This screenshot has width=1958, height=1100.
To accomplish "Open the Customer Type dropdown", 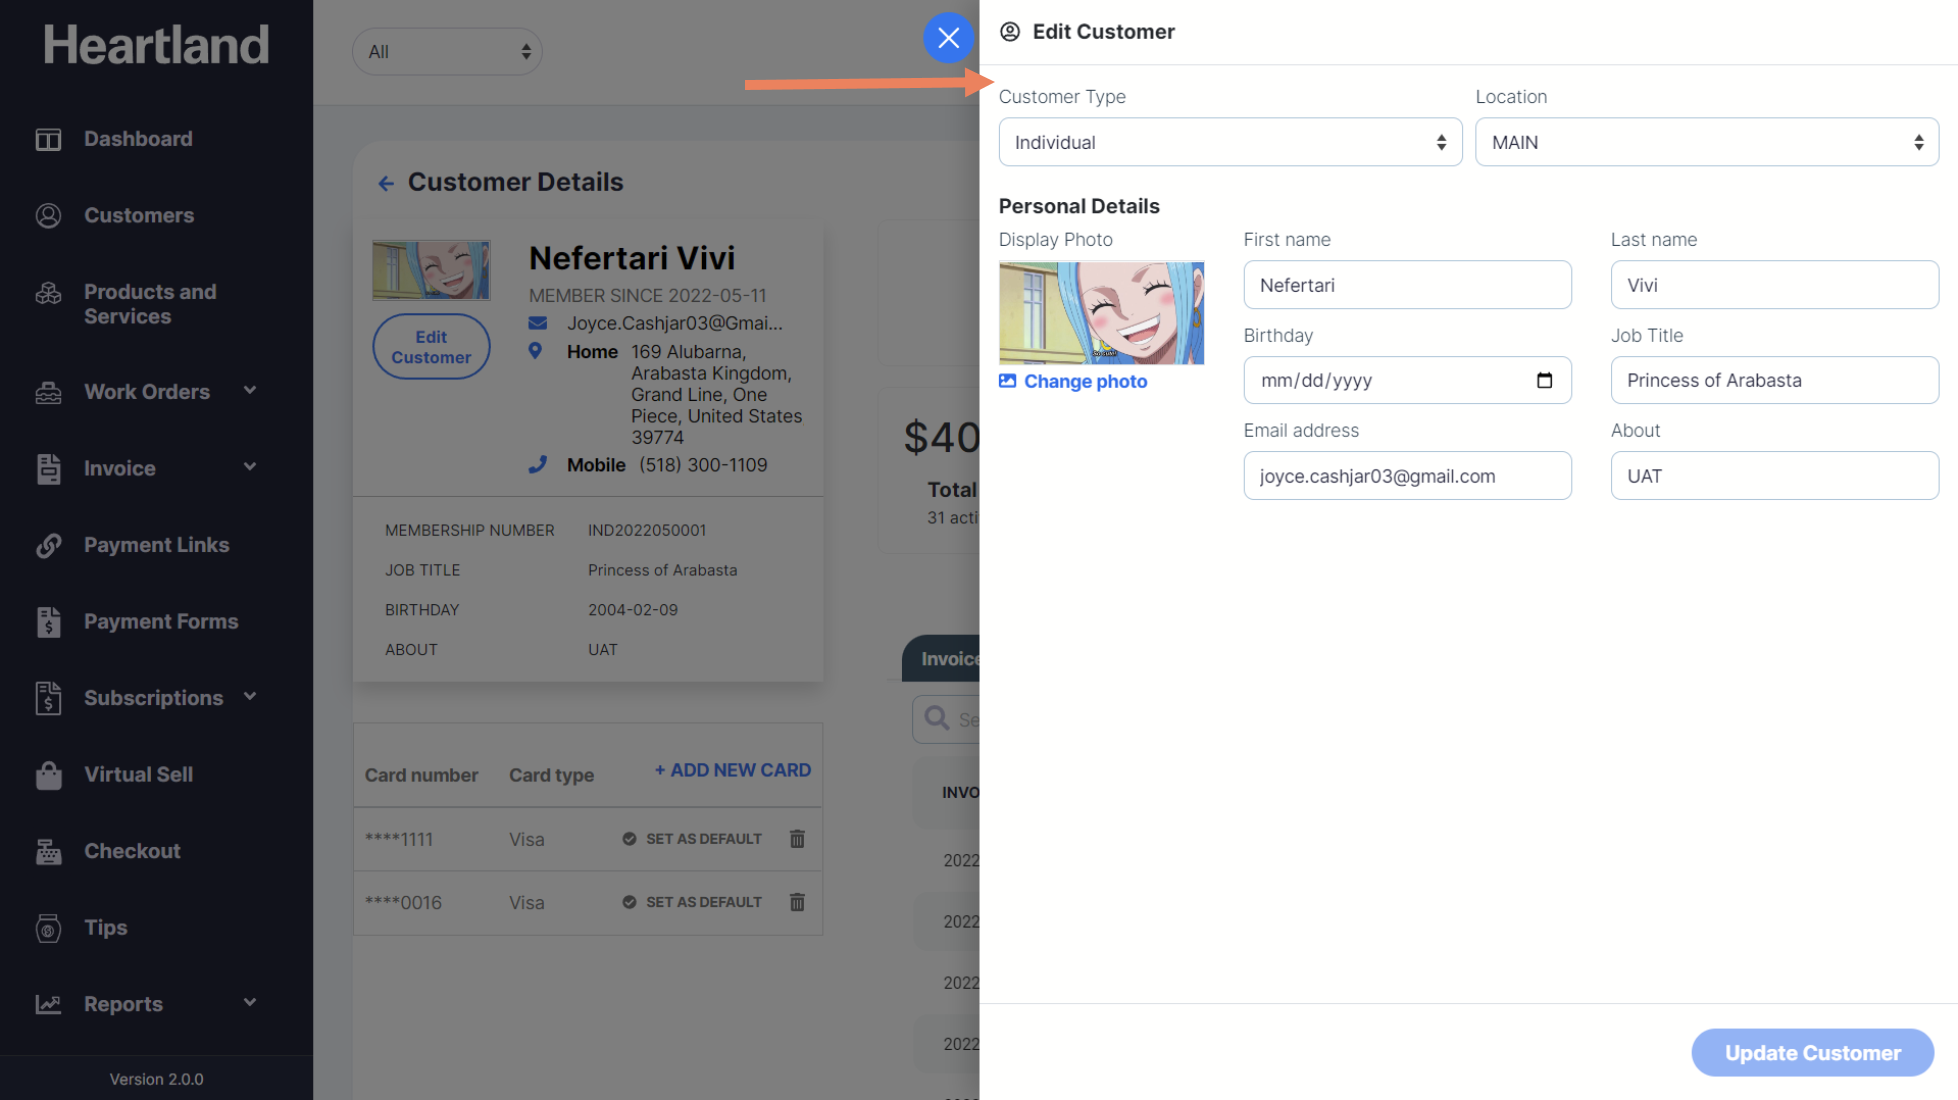I will pos(1229,142).
